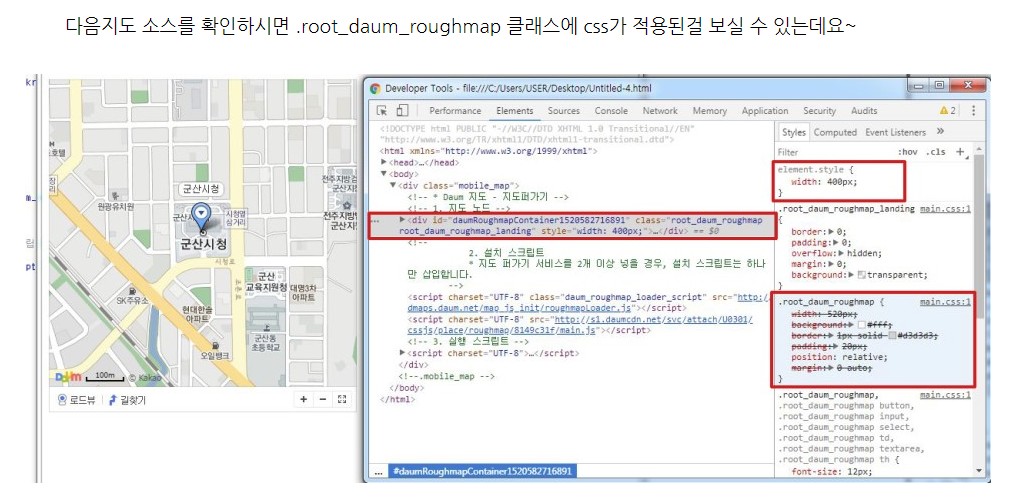Expand the head element node
The width and height of the screenshot is (1010, 497).
(385, 162)
